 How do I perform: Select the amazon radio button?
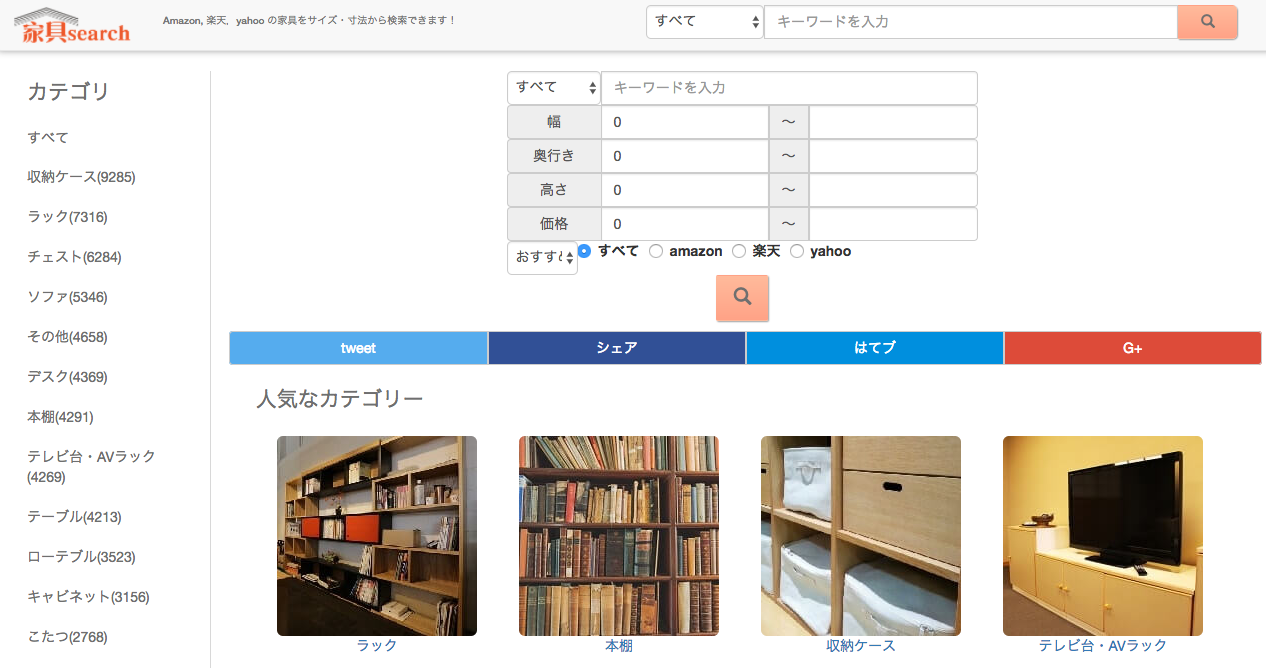pos(656,250)
